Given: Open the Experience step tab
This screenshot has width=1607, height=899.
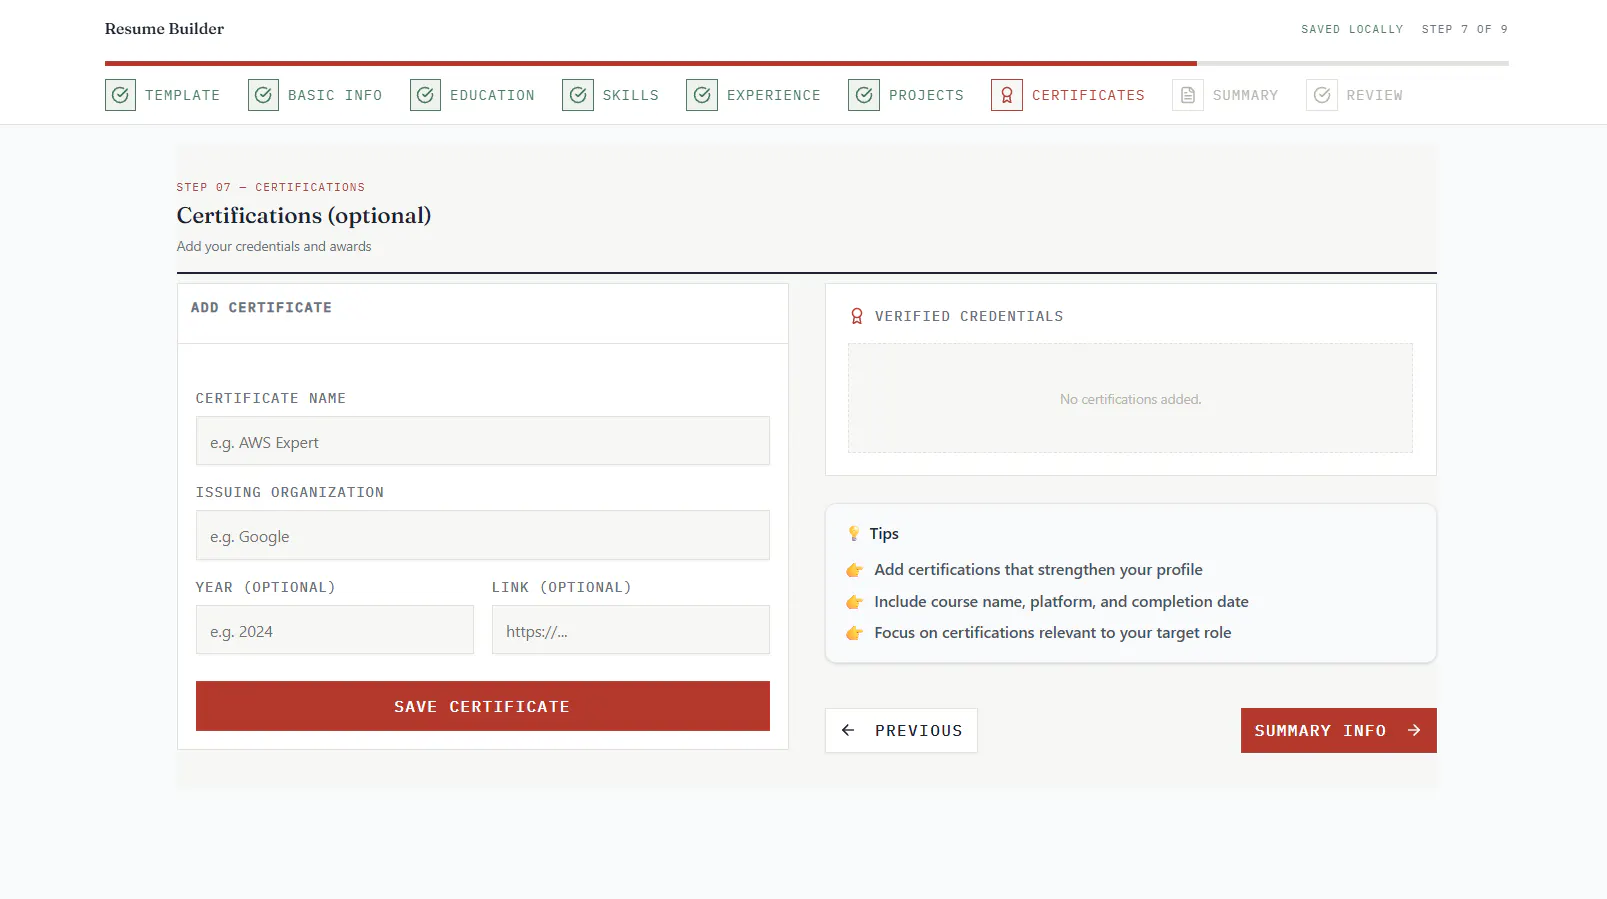Looking at the screenshot, I should click(753, 95).
